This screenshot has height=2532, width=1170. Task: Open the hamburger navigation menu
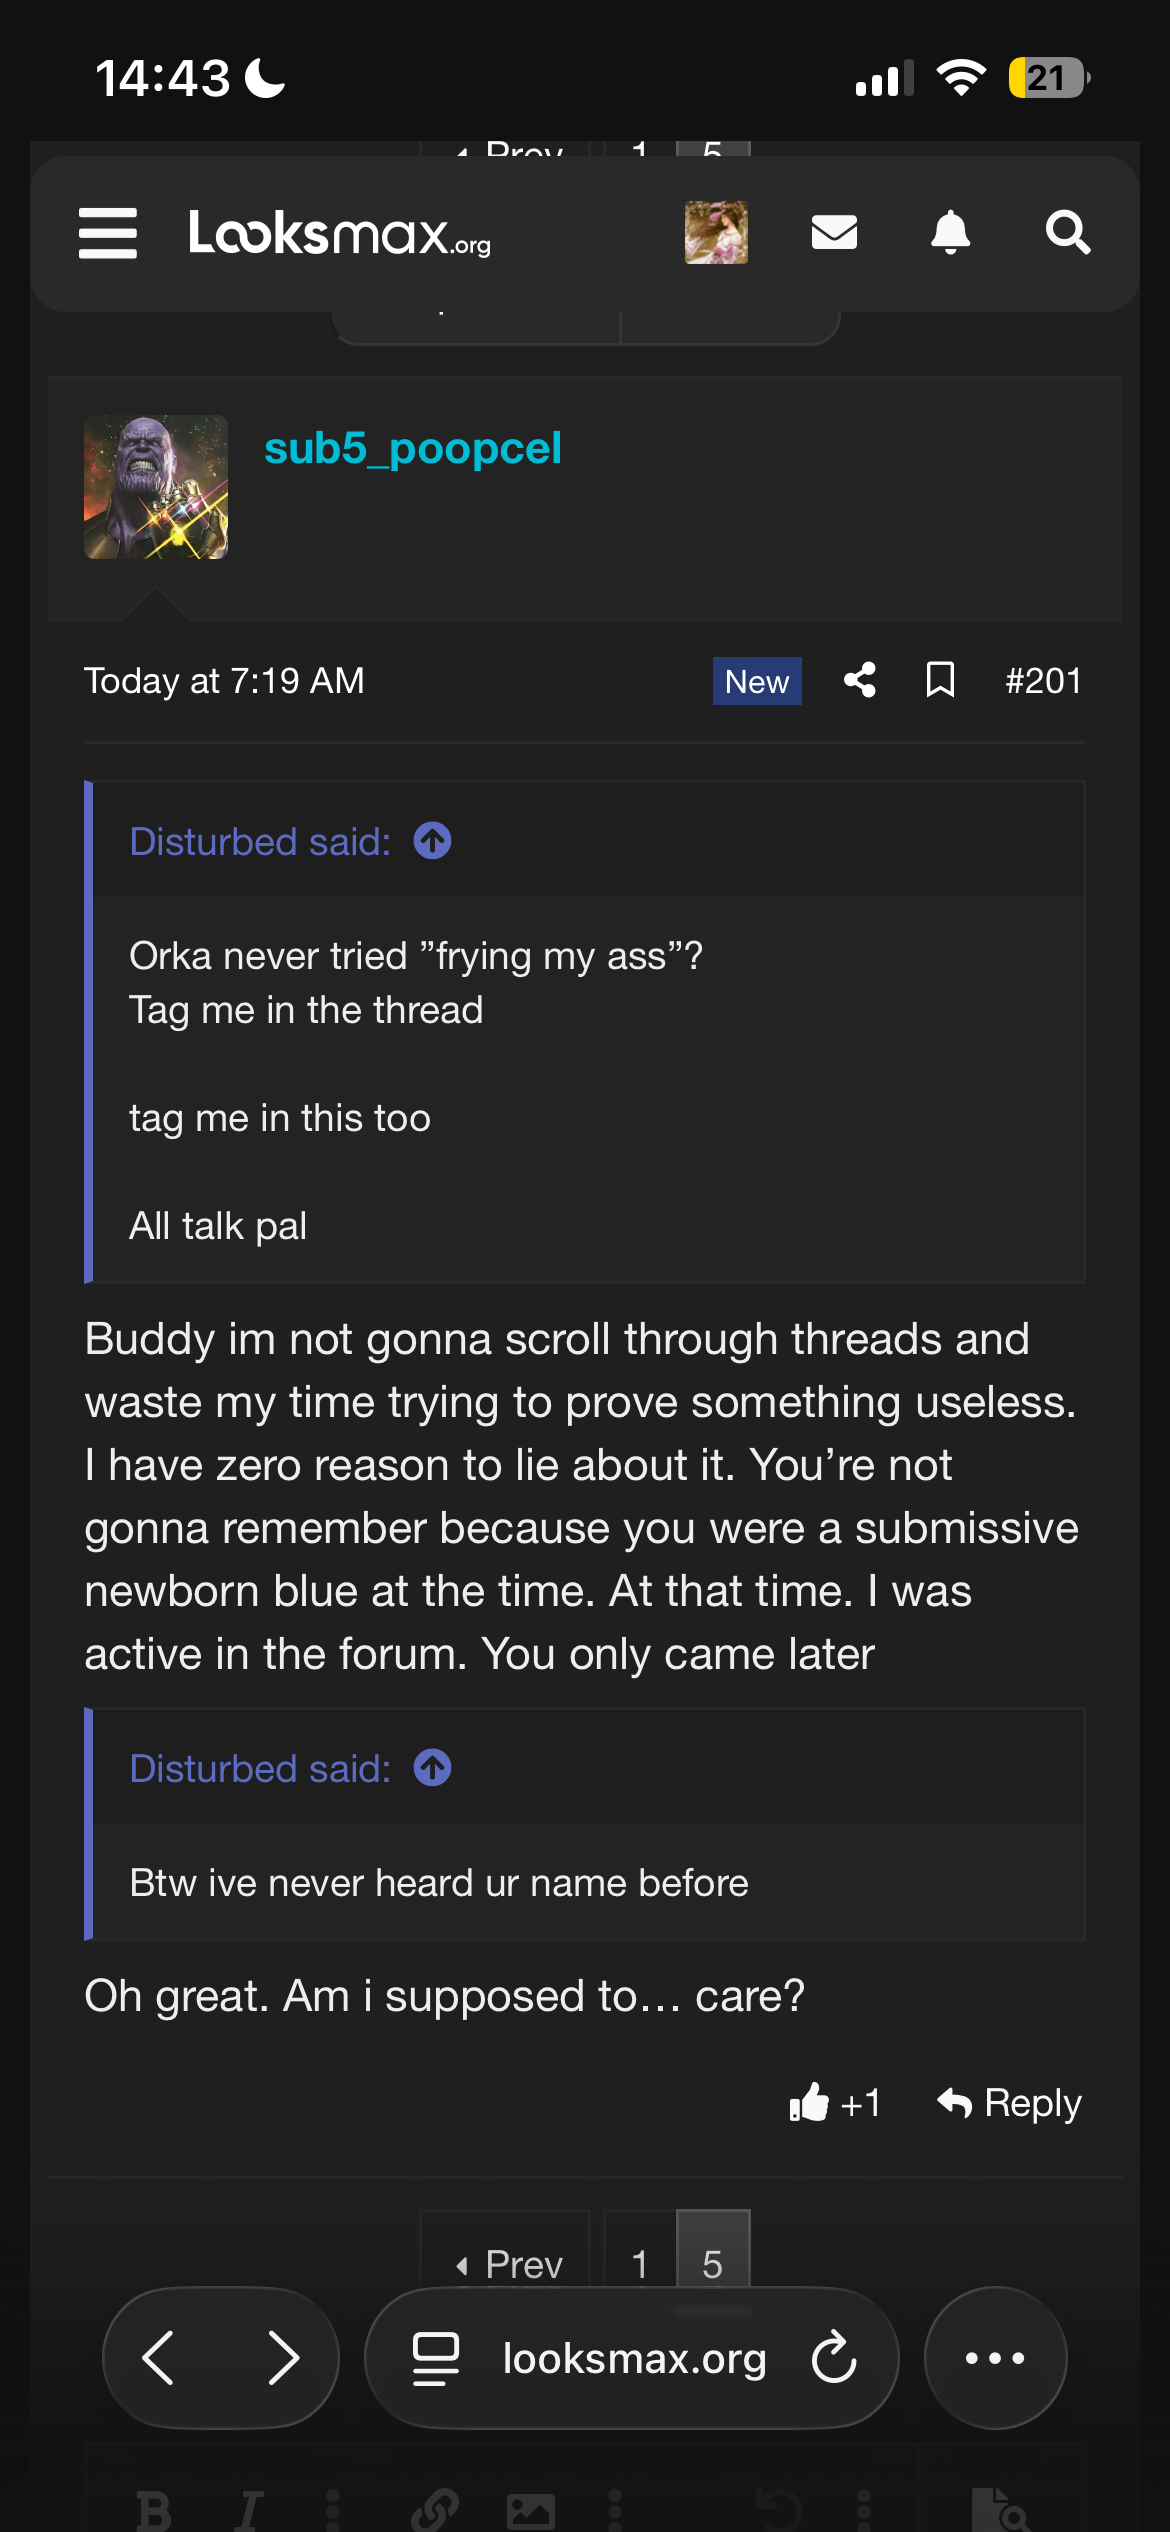click(x=108, y=233)
